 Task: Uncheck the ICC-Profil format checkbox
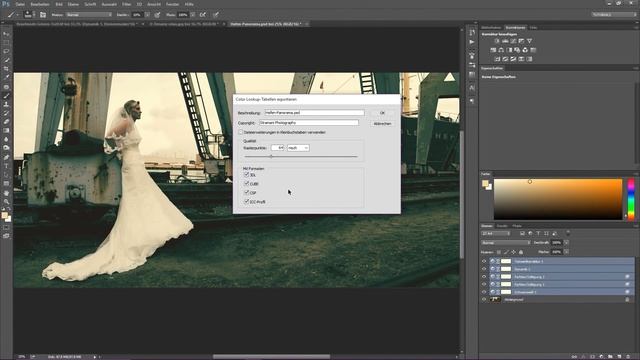pyautogui.click(x=247, y=202)
